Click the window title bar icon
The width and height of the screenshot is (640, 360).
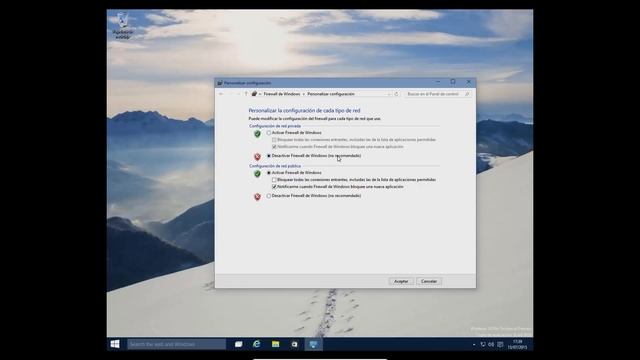tap(220, 83)
